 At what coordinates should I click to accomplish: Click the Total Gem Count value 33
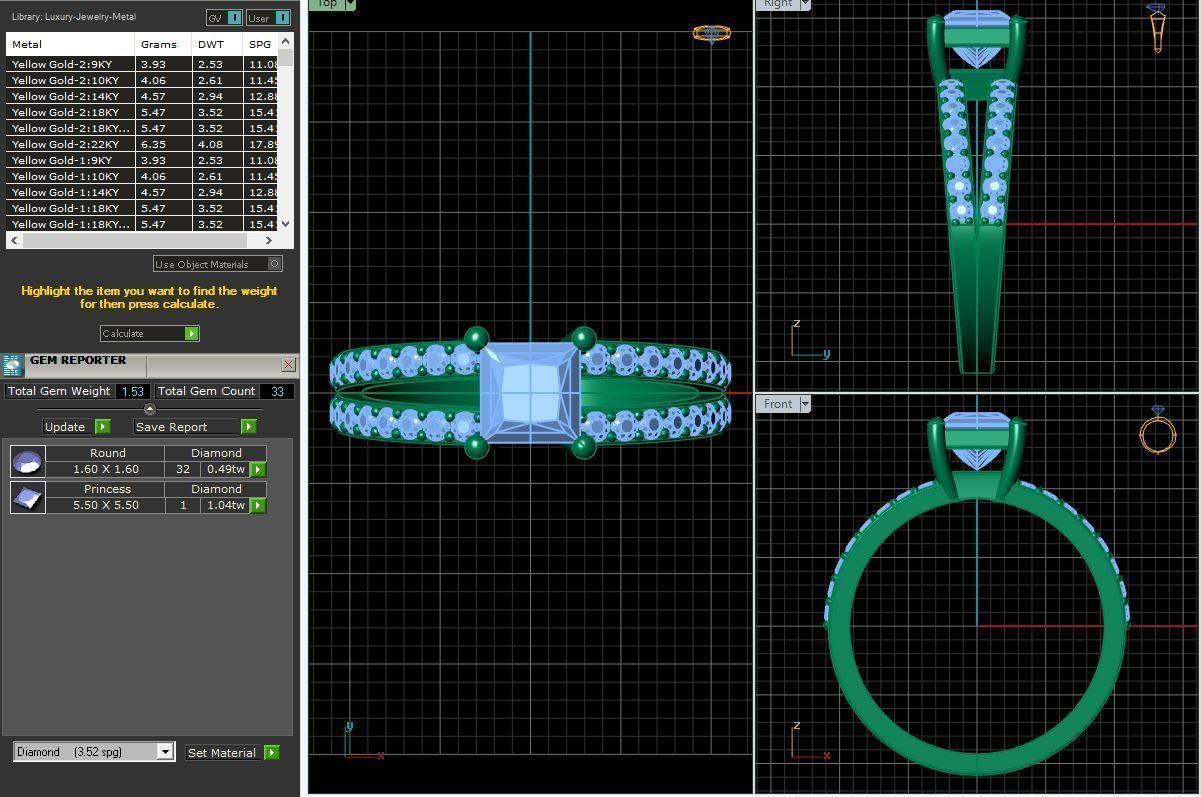[277, 391]
